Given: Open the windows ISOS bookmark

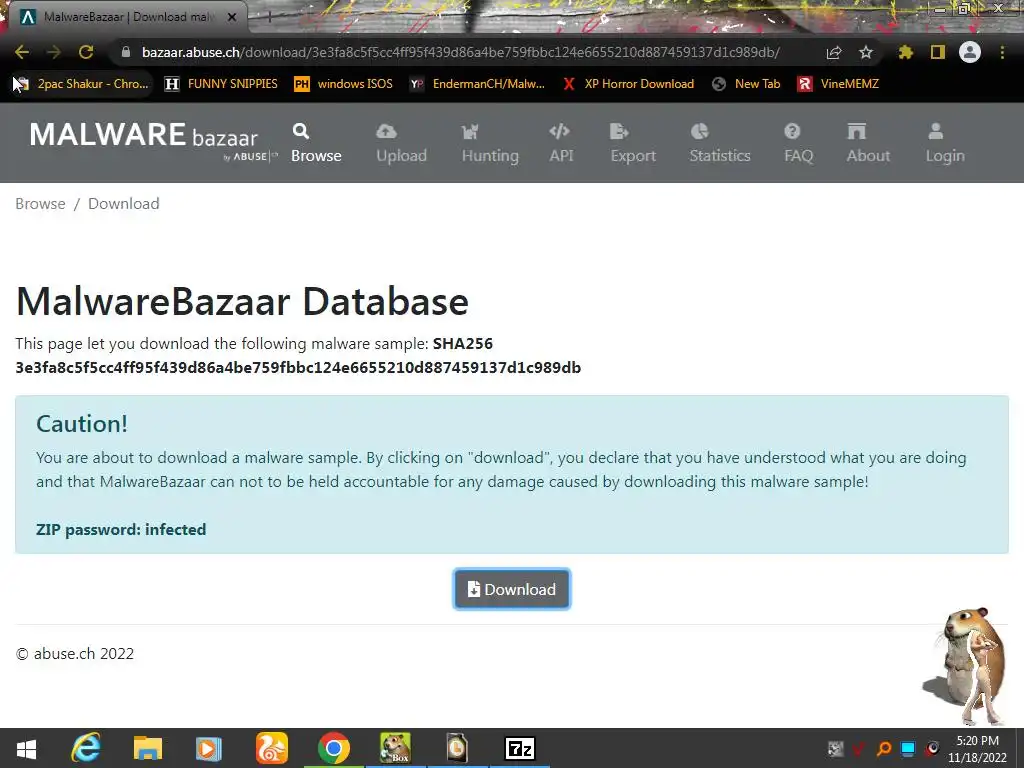Looking at the screenshot, I should 344,84.
